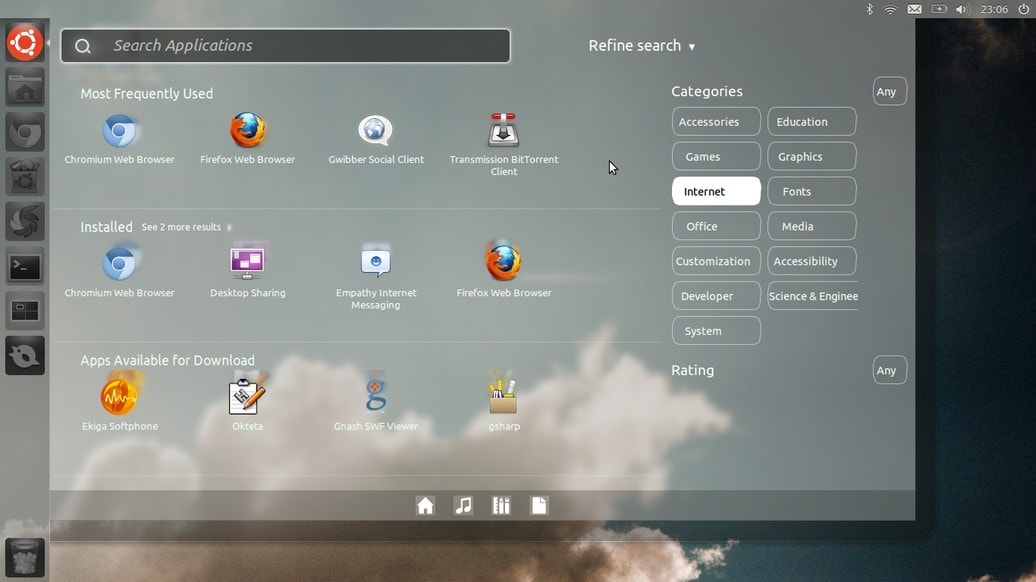Open the Wi-Fi network indicator
1036x582 pixels.
coord(891,9)
